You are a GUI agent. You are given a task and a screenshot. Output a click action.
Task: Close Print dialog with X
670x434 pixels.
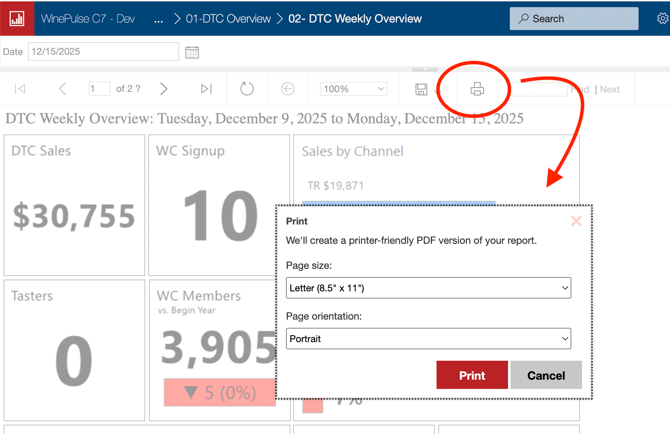coord(576,221)
